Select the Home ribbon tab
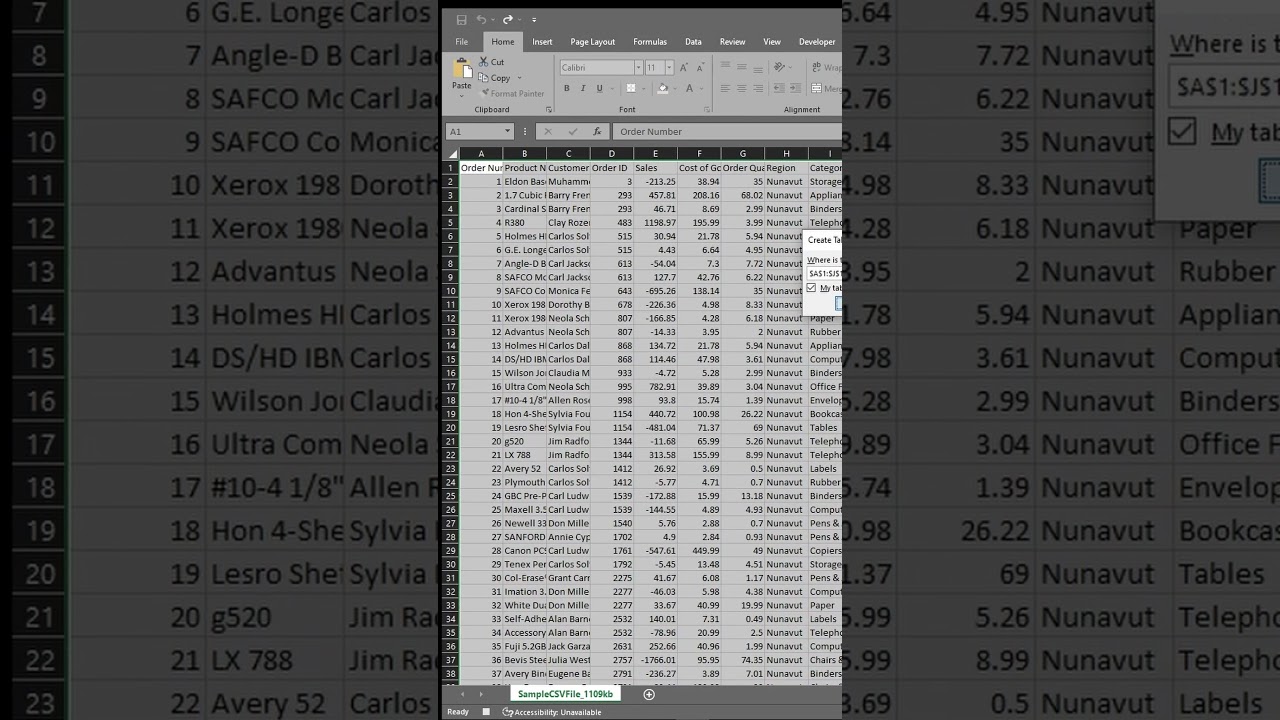Image resolution: width=1280 pixels, height=720 pixels. click(x=503, y=42)
